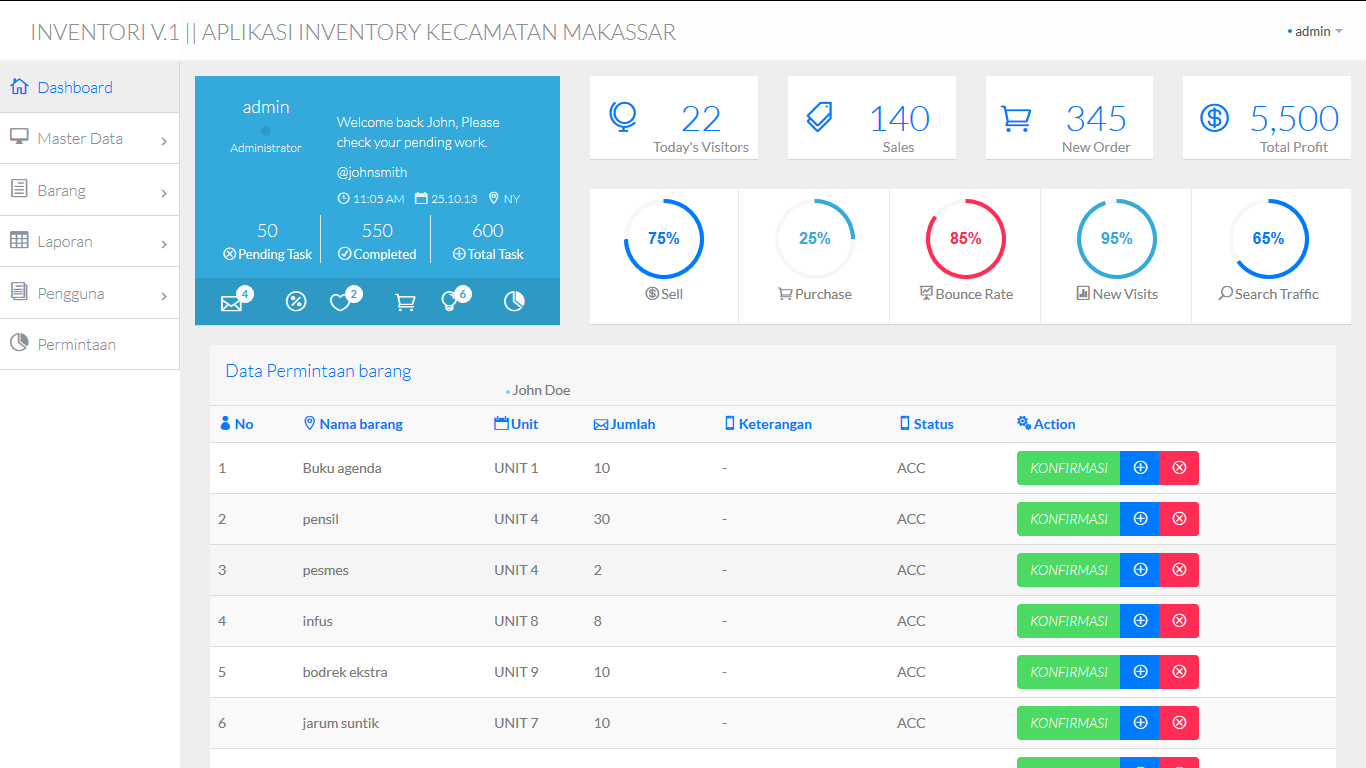Click the 85% Bounce Rate circular gauge

[x=965, y=239]
